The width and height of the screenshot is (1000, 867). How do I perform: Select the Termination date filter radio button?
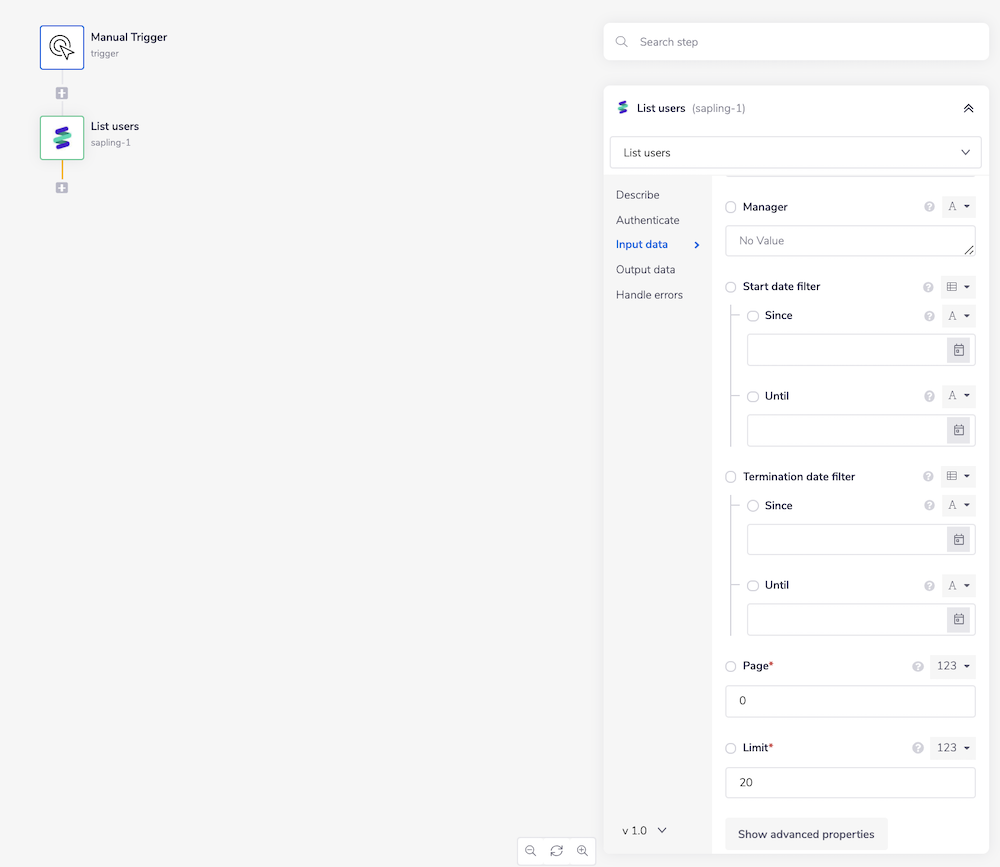pos(731,477)
